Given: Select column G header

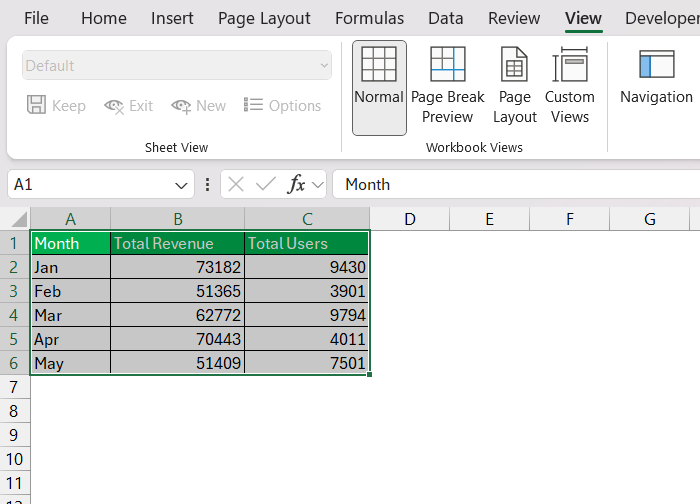Looking at the screenshot, I should pyautogui.click(x=650, y=219).
